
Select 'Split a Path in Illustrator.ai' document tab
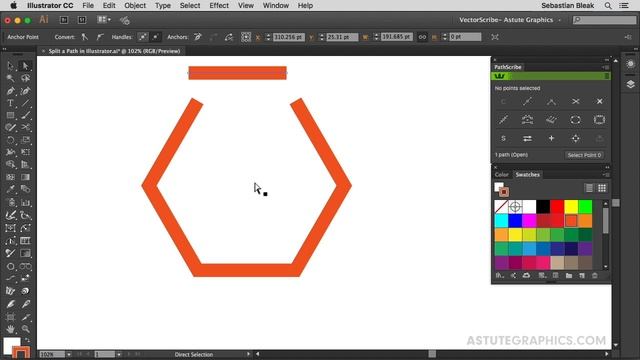pyautogui.click(x=114, y=51)
